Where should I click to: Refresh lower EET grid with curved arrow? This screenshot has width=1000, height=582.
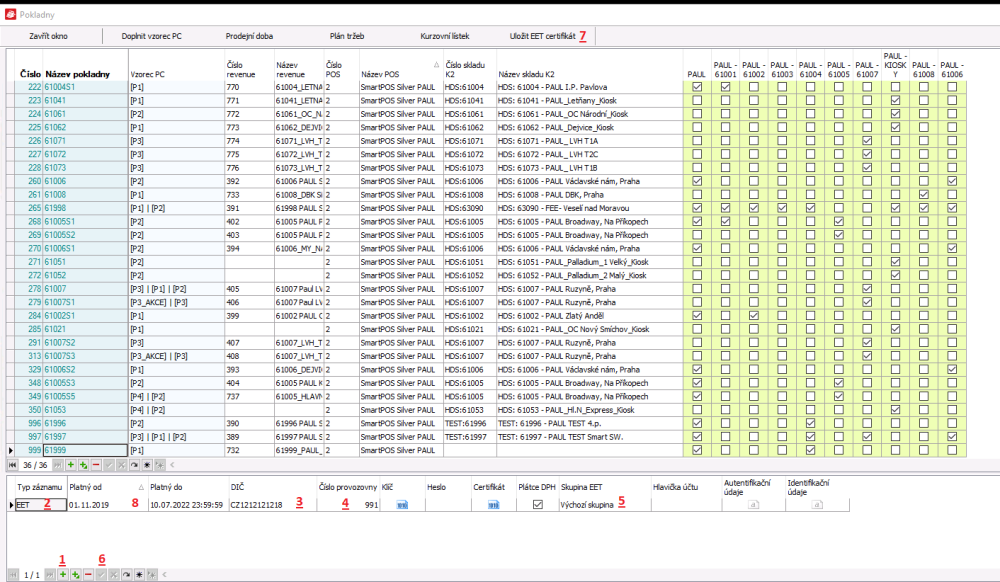(x=127, y=574)
